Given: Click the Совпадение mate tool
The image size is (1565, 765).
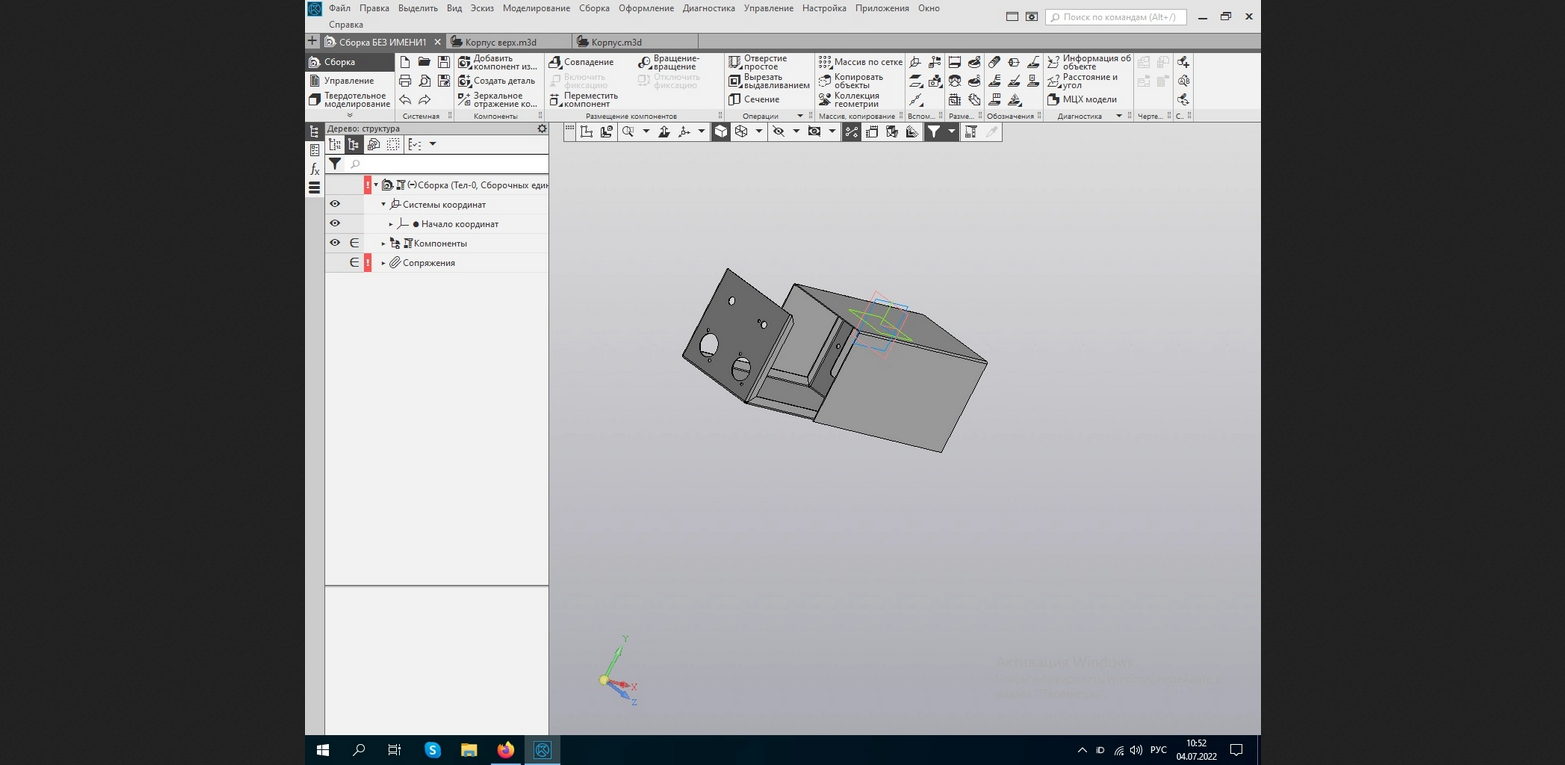Looking at the screenshot, I should click(582, 62).
